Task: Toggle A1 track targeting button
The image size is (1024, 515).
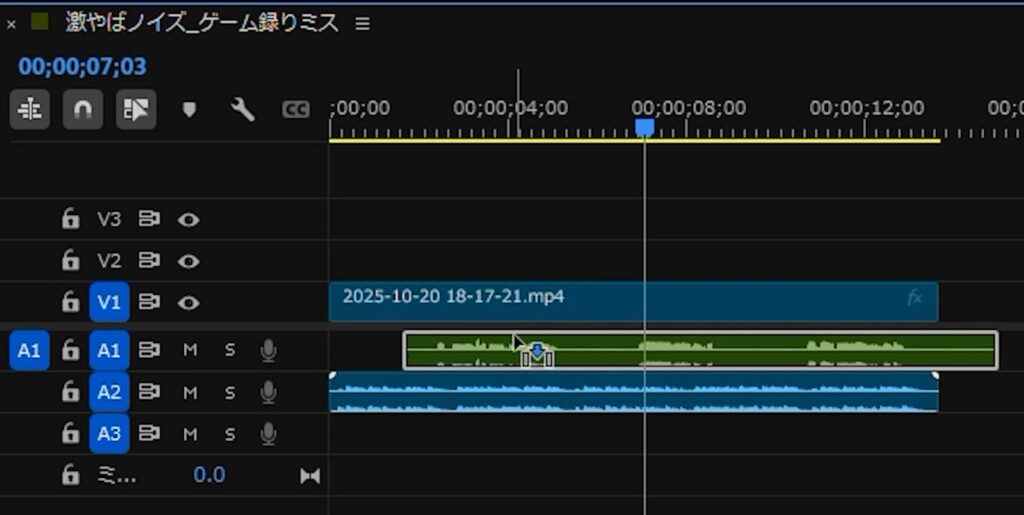Action: [109, 351]
